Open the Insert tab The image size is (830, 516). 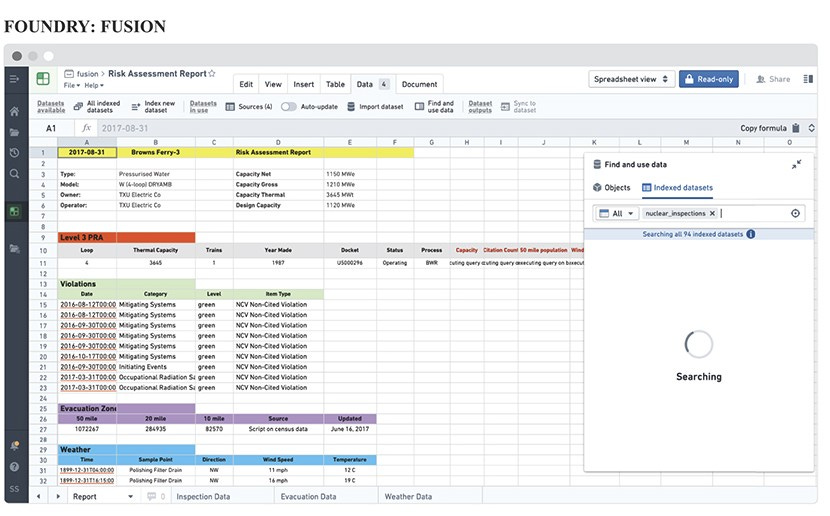[303, 84]
